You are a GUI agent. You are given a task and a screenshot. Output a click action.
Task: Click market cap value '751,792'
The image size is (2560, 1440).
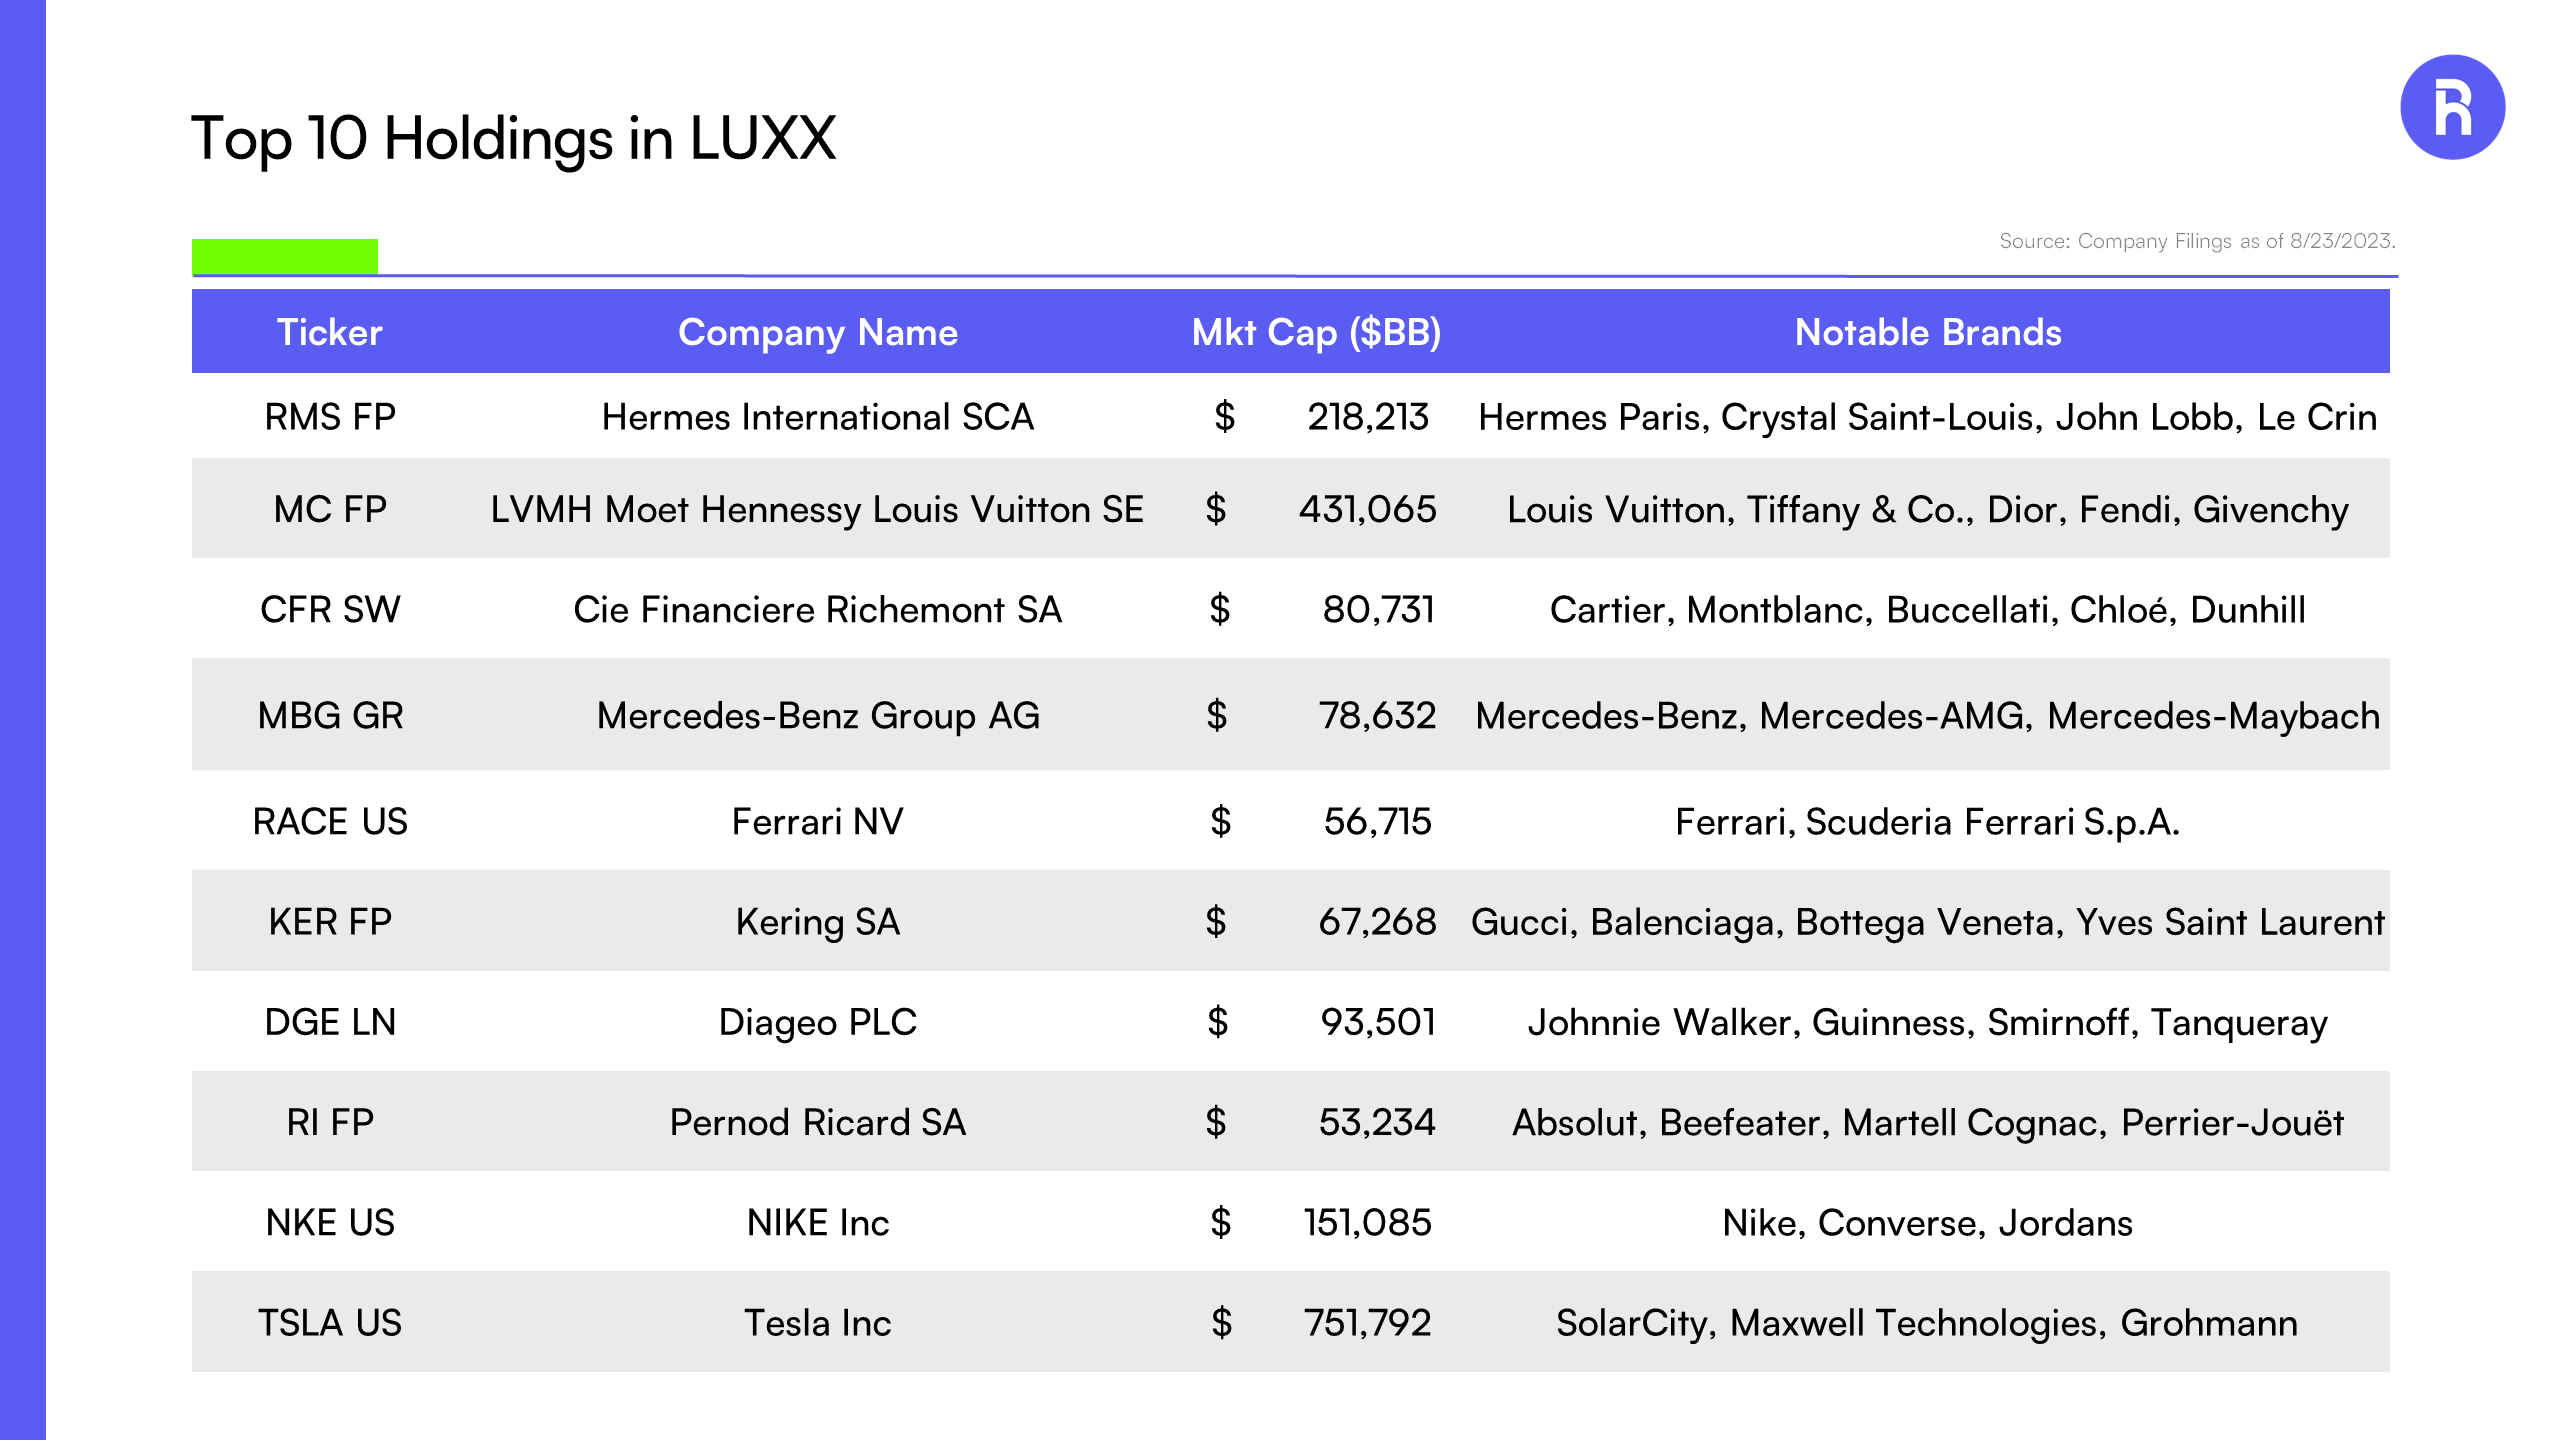[1368, 1323]
